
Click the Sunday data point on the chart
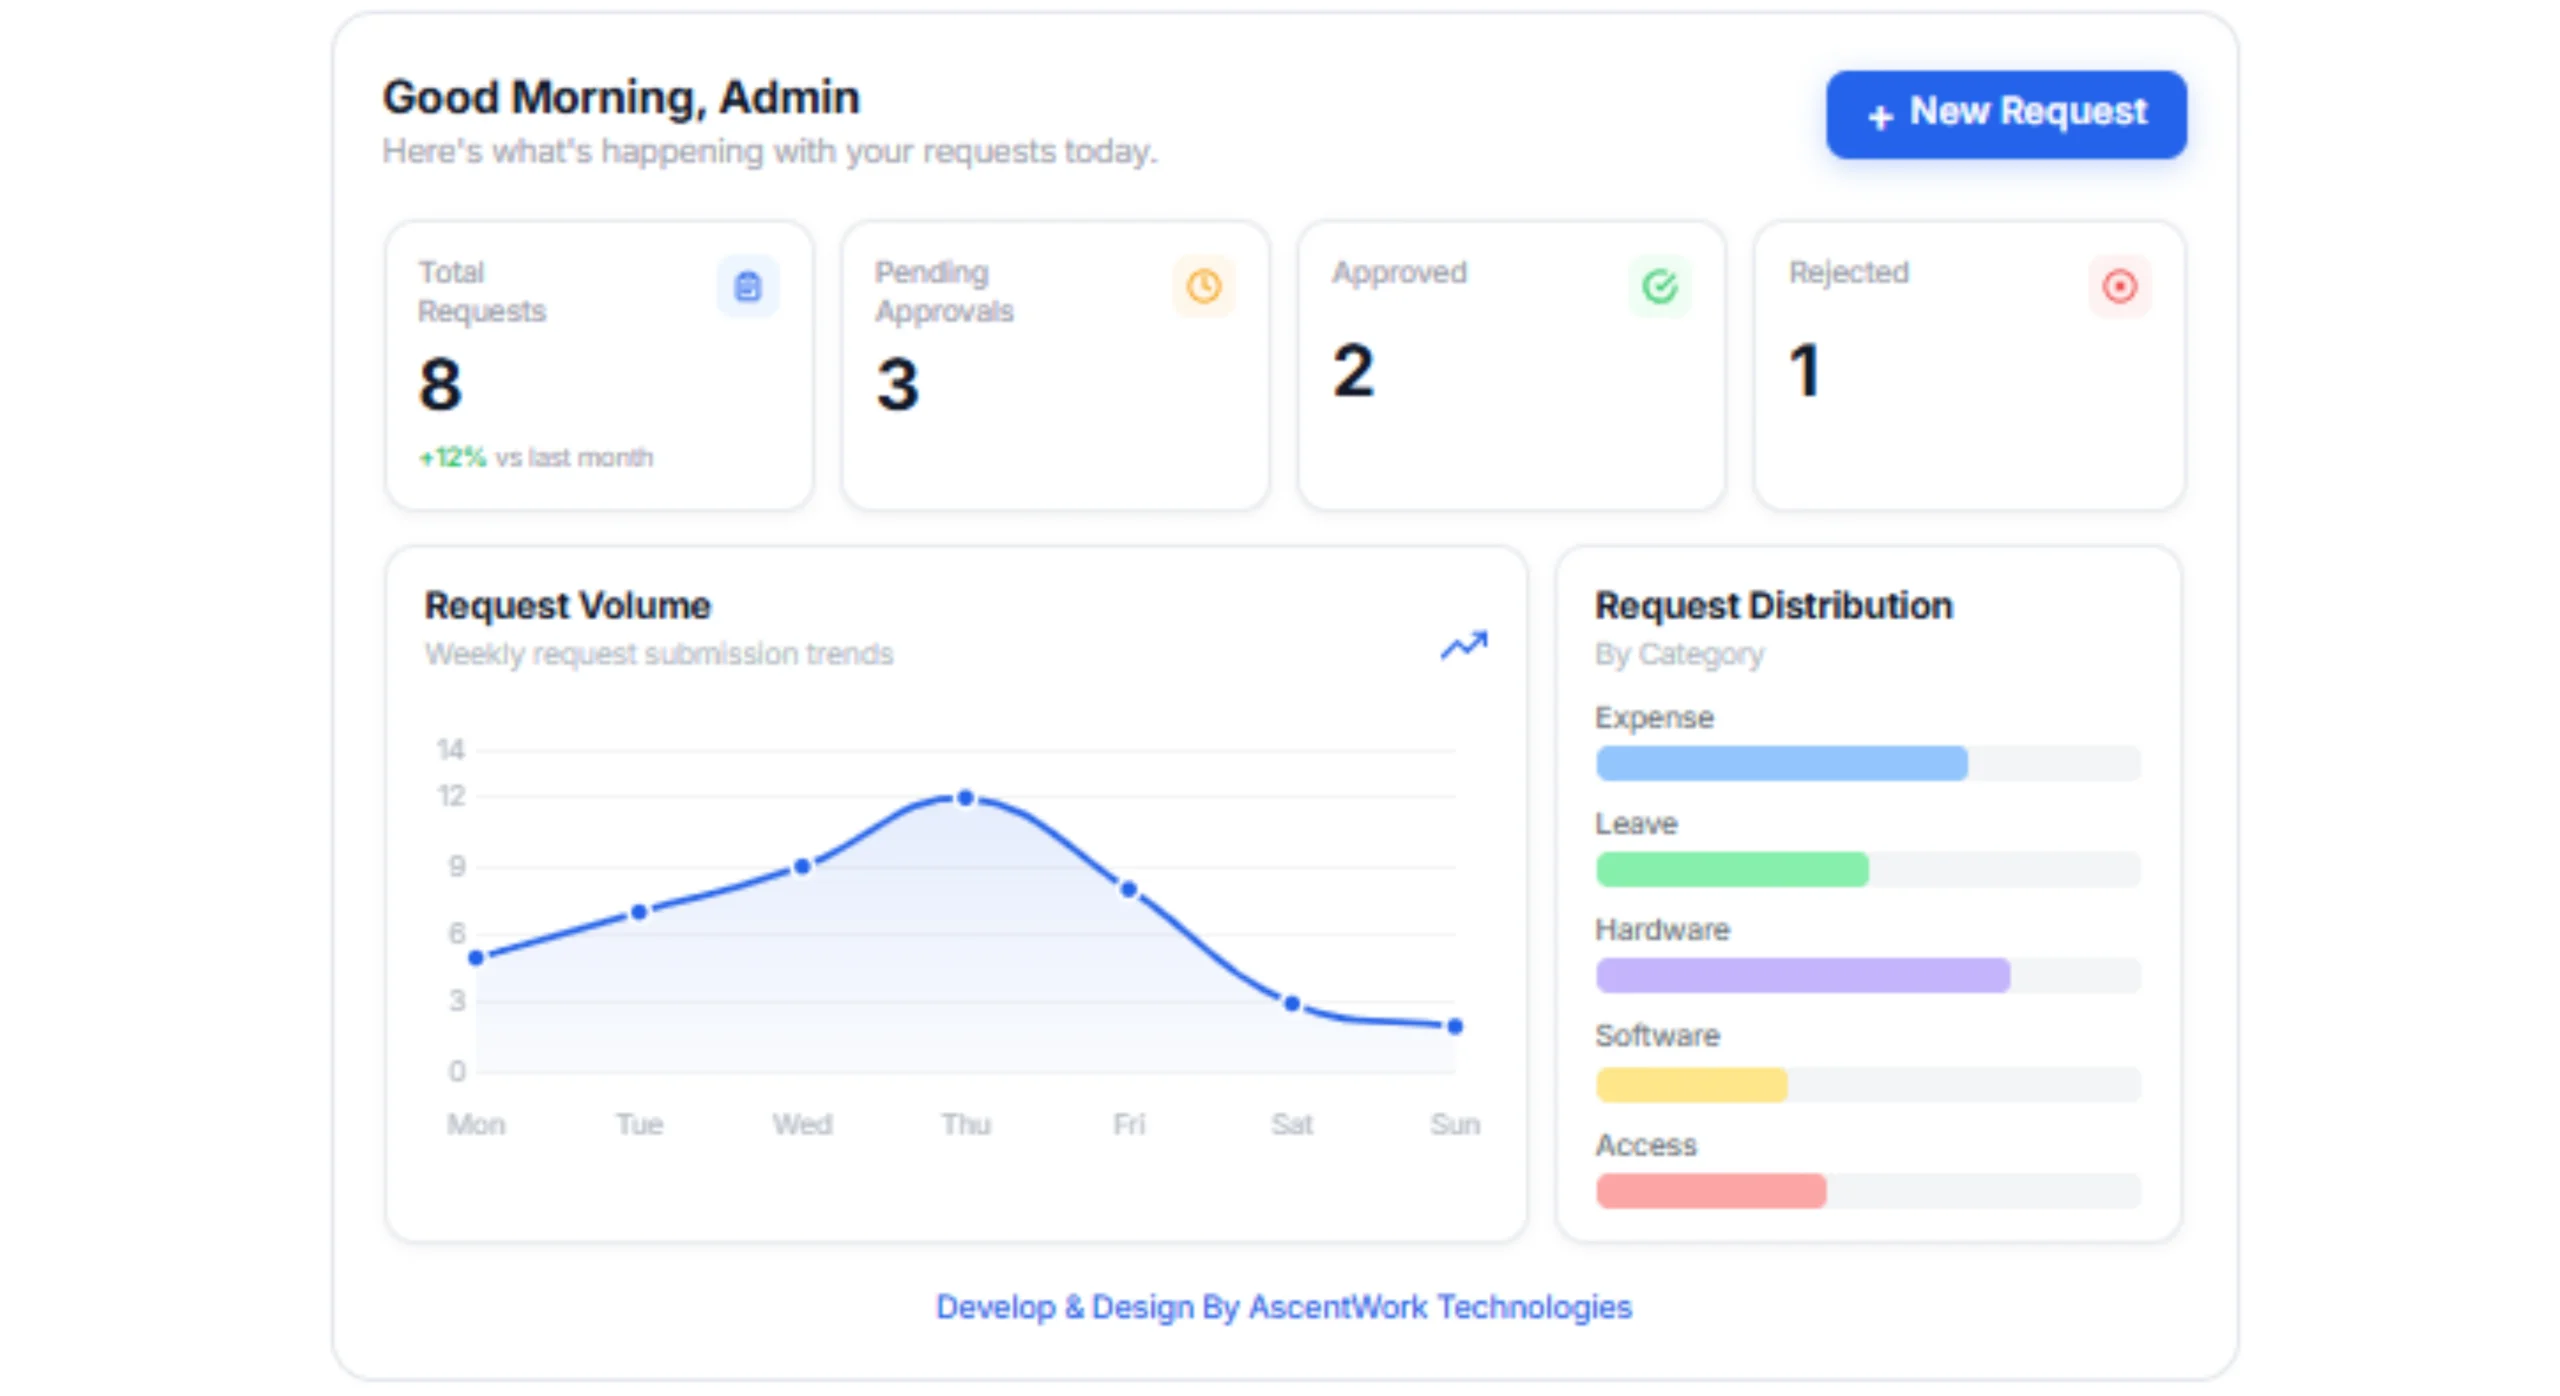(1455, 1026)
